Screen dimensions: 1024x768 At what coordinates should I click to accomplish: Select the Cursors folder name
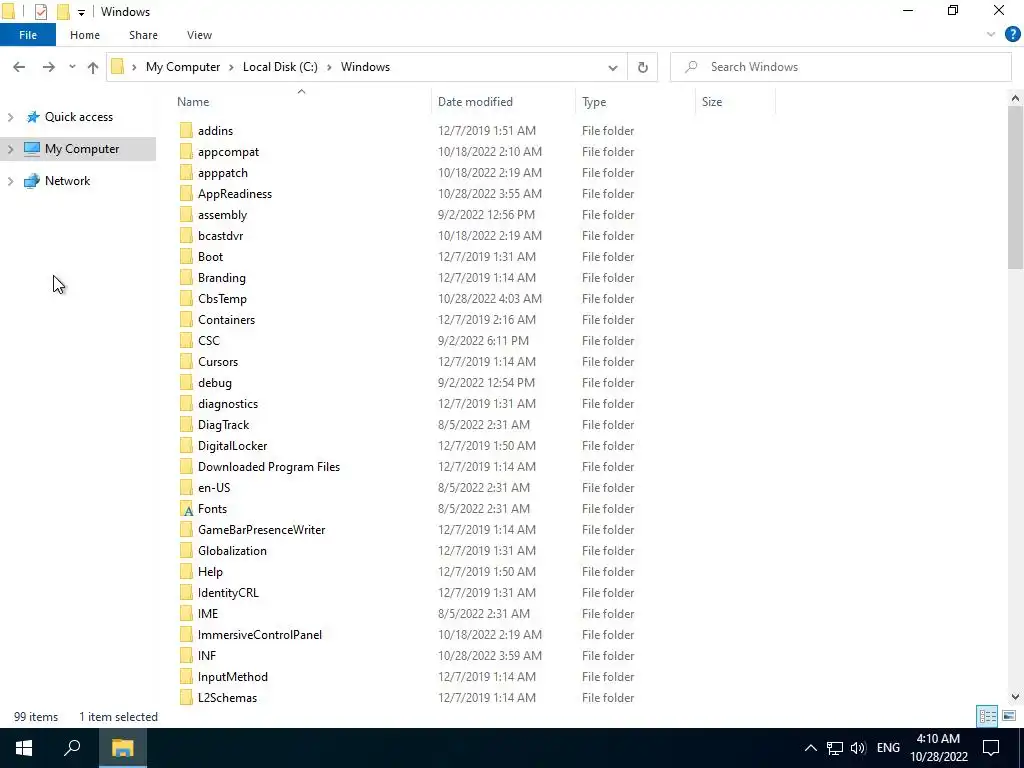[x=217, y=361]
